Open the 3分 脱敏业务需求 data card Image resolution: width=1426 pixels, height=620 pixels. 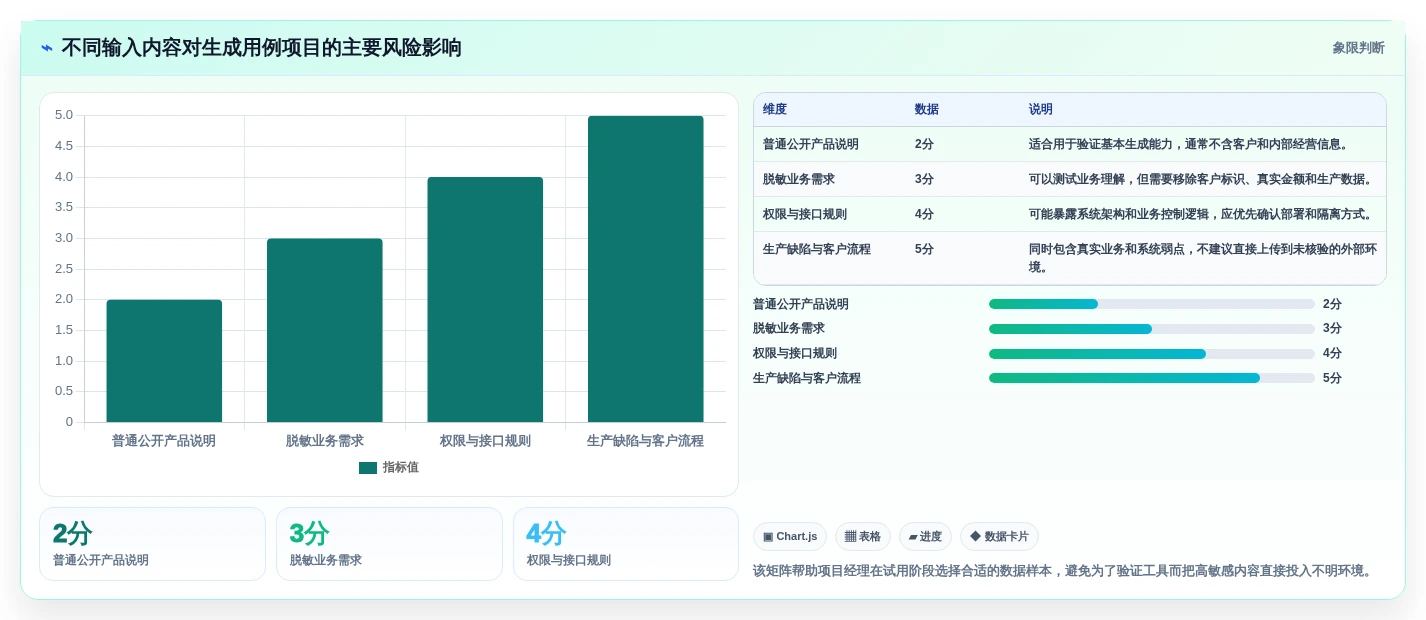coord(389,544)
